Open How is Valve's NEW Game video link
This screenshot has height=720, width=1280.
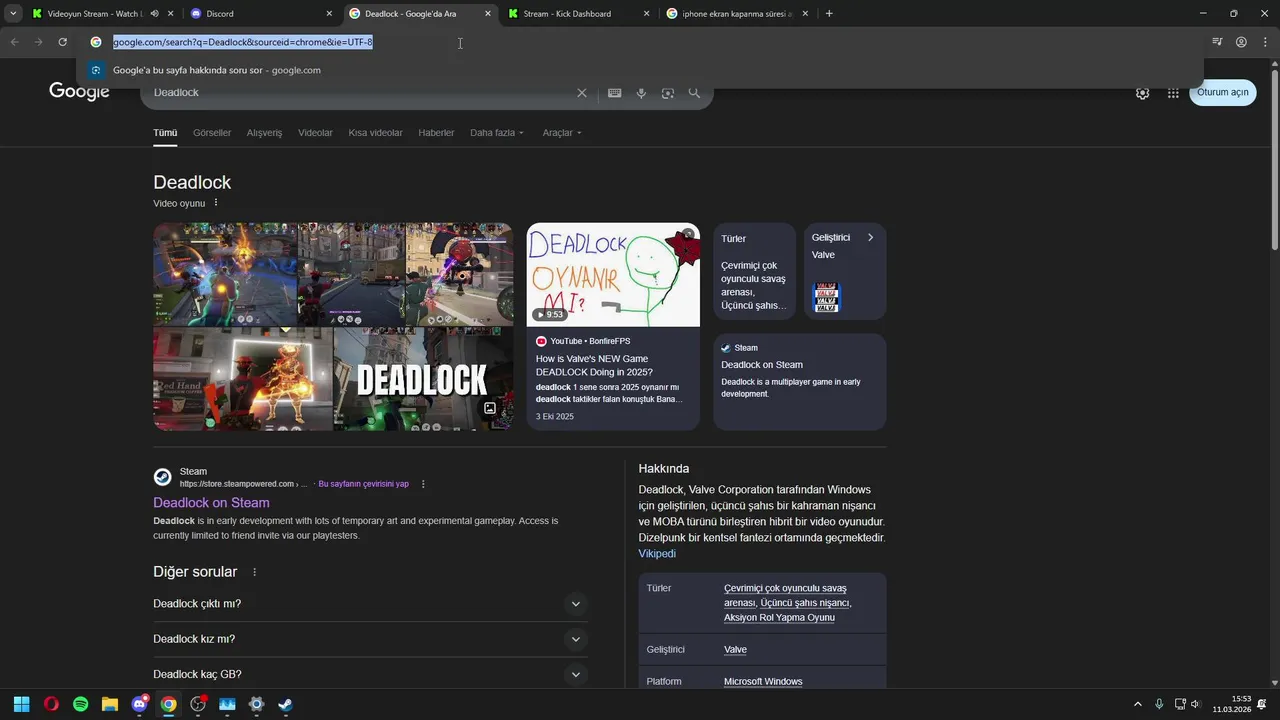594,365
